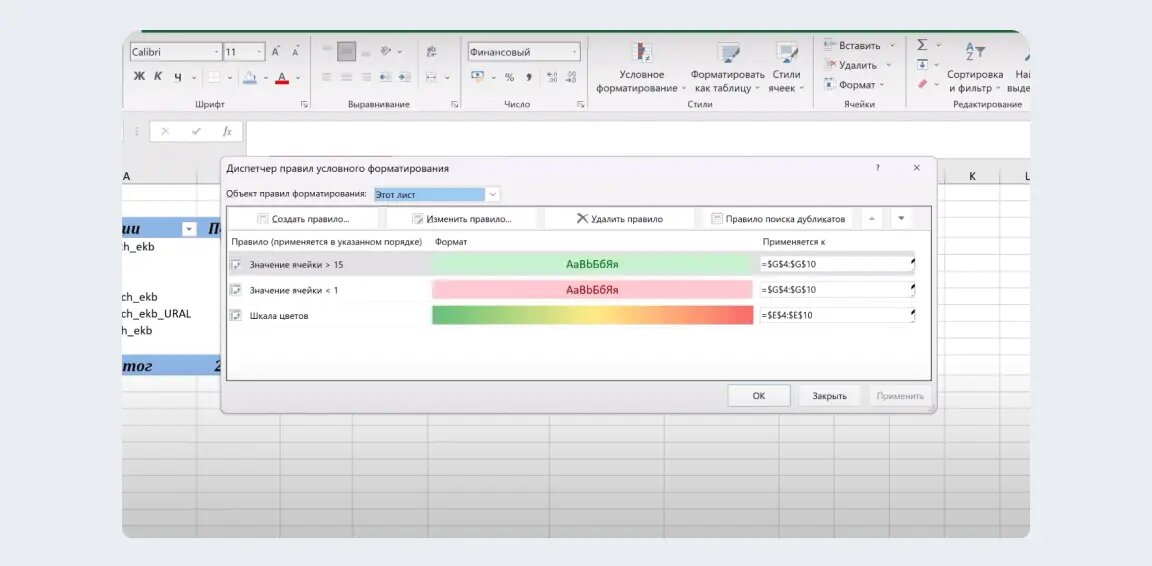This screenshot has width=1152, height=566.
Task: Decrease decimal places
Action: pos(571,77)
